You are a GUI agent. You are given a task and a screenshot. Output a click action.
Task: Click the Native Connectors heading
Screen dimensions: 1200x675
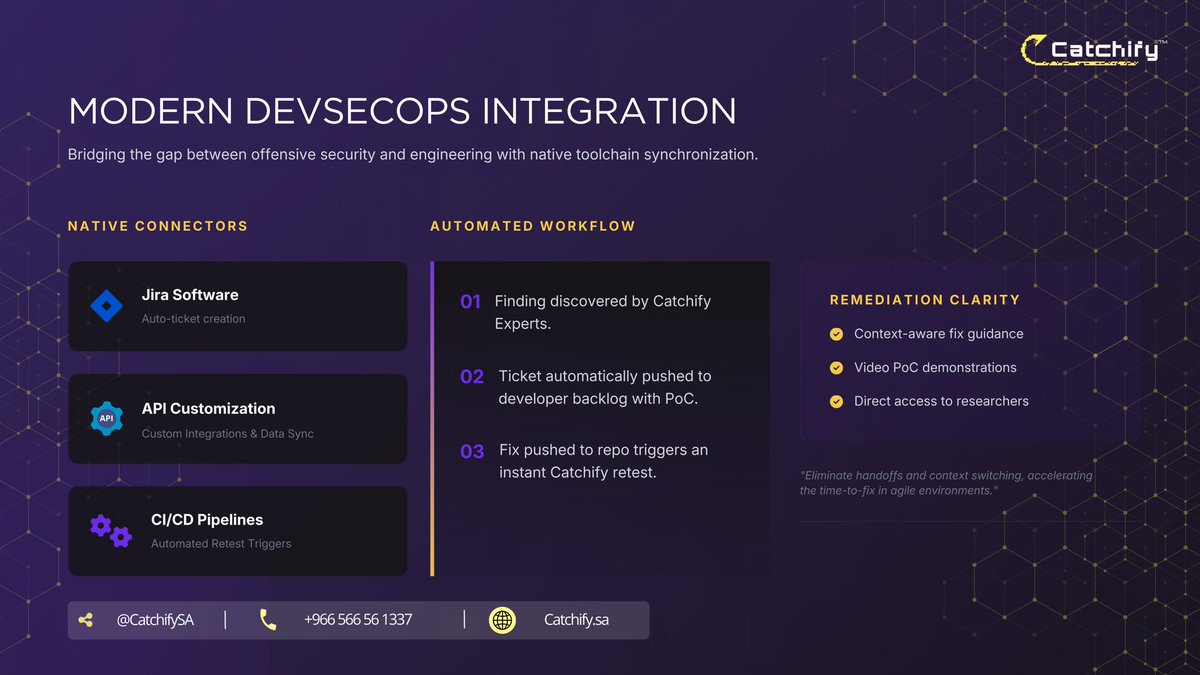point(158,226)
